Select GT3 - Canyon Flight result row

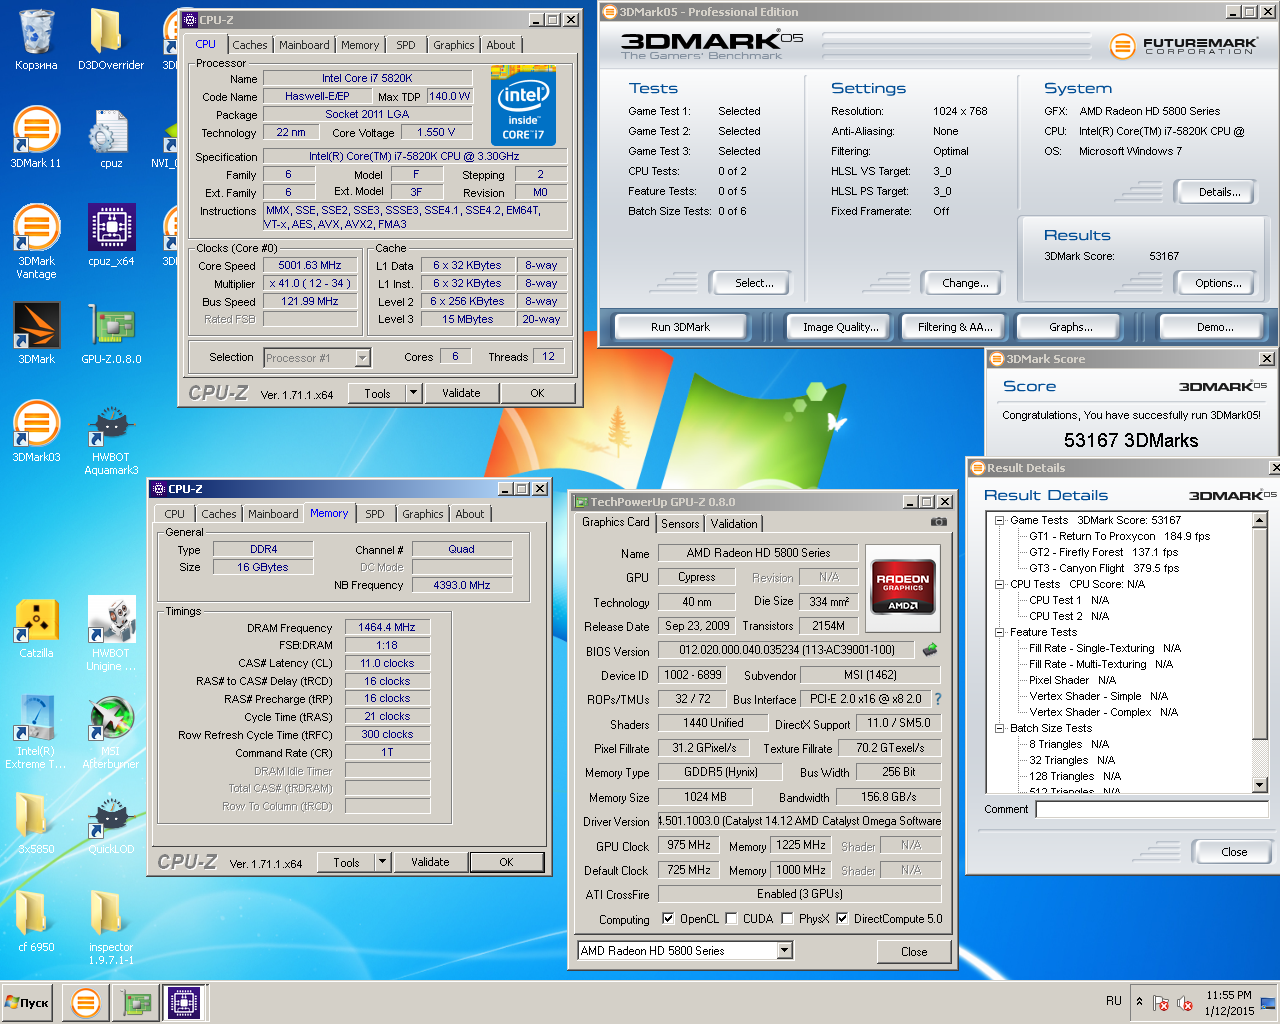pyautogui.click(x=1103, y=568)
